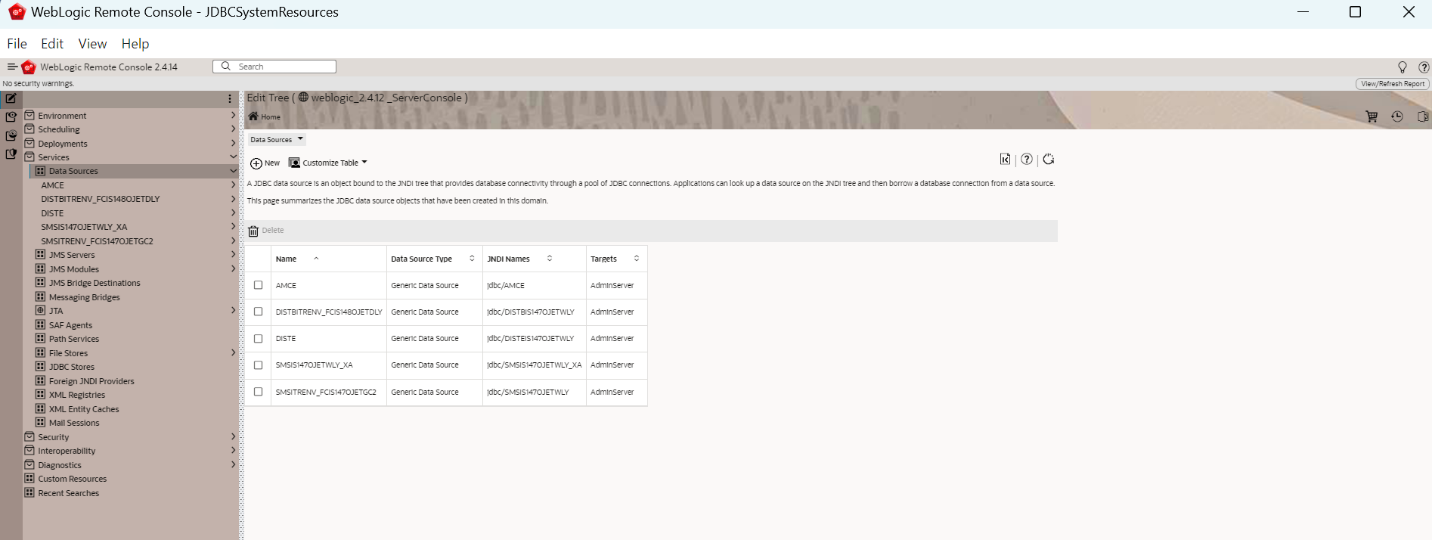Open the Data Sources breadcrumb dropdown
The width and height of the screenshot is (1432, 540).
(x=277, y=140)
